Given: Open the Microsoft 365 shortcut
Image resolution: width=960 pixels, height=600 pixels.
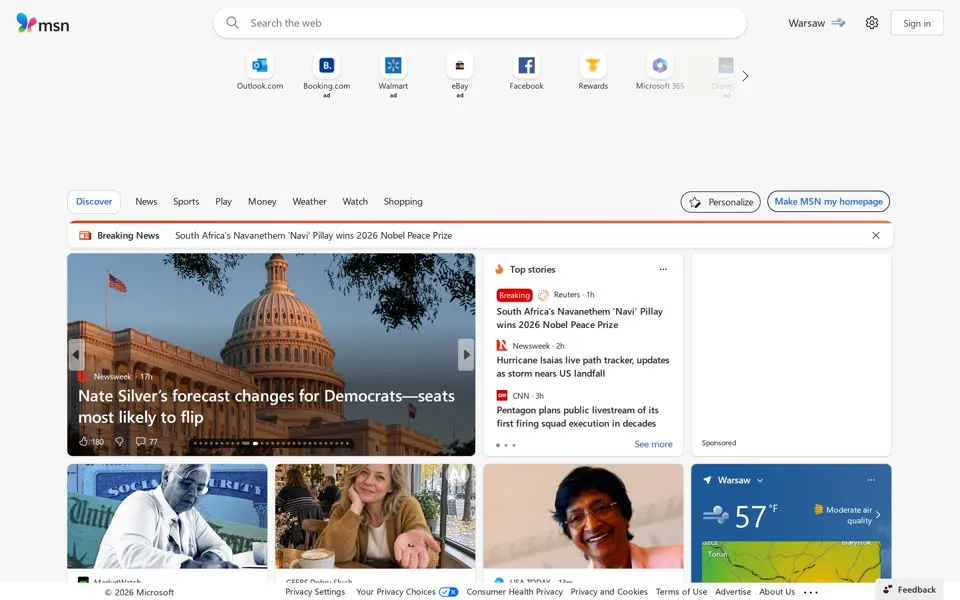Looking at the screenshot, I should (x=659, y=72).
